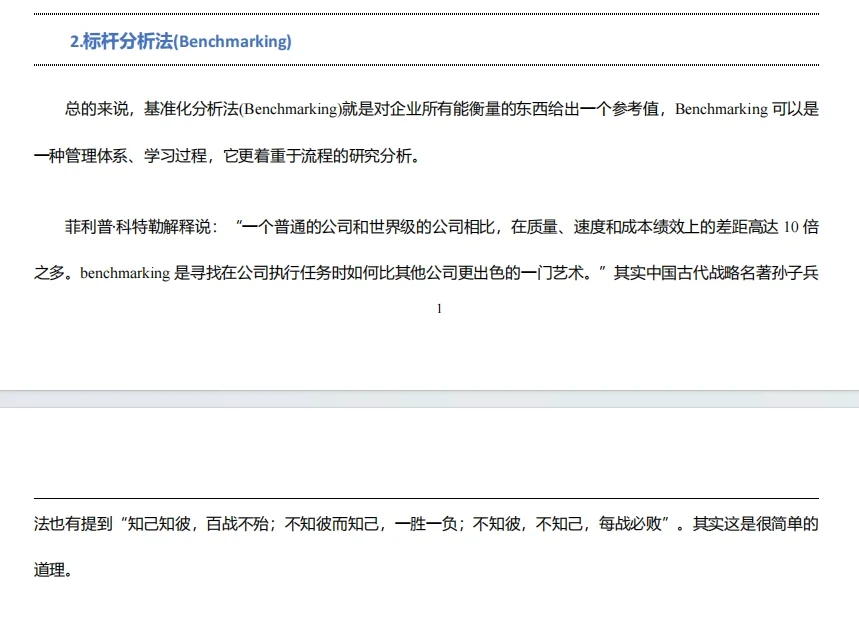This screenshot has height=627, width=859.
Task: Click the word 道理 on the last line
Action: click(47, 567)
